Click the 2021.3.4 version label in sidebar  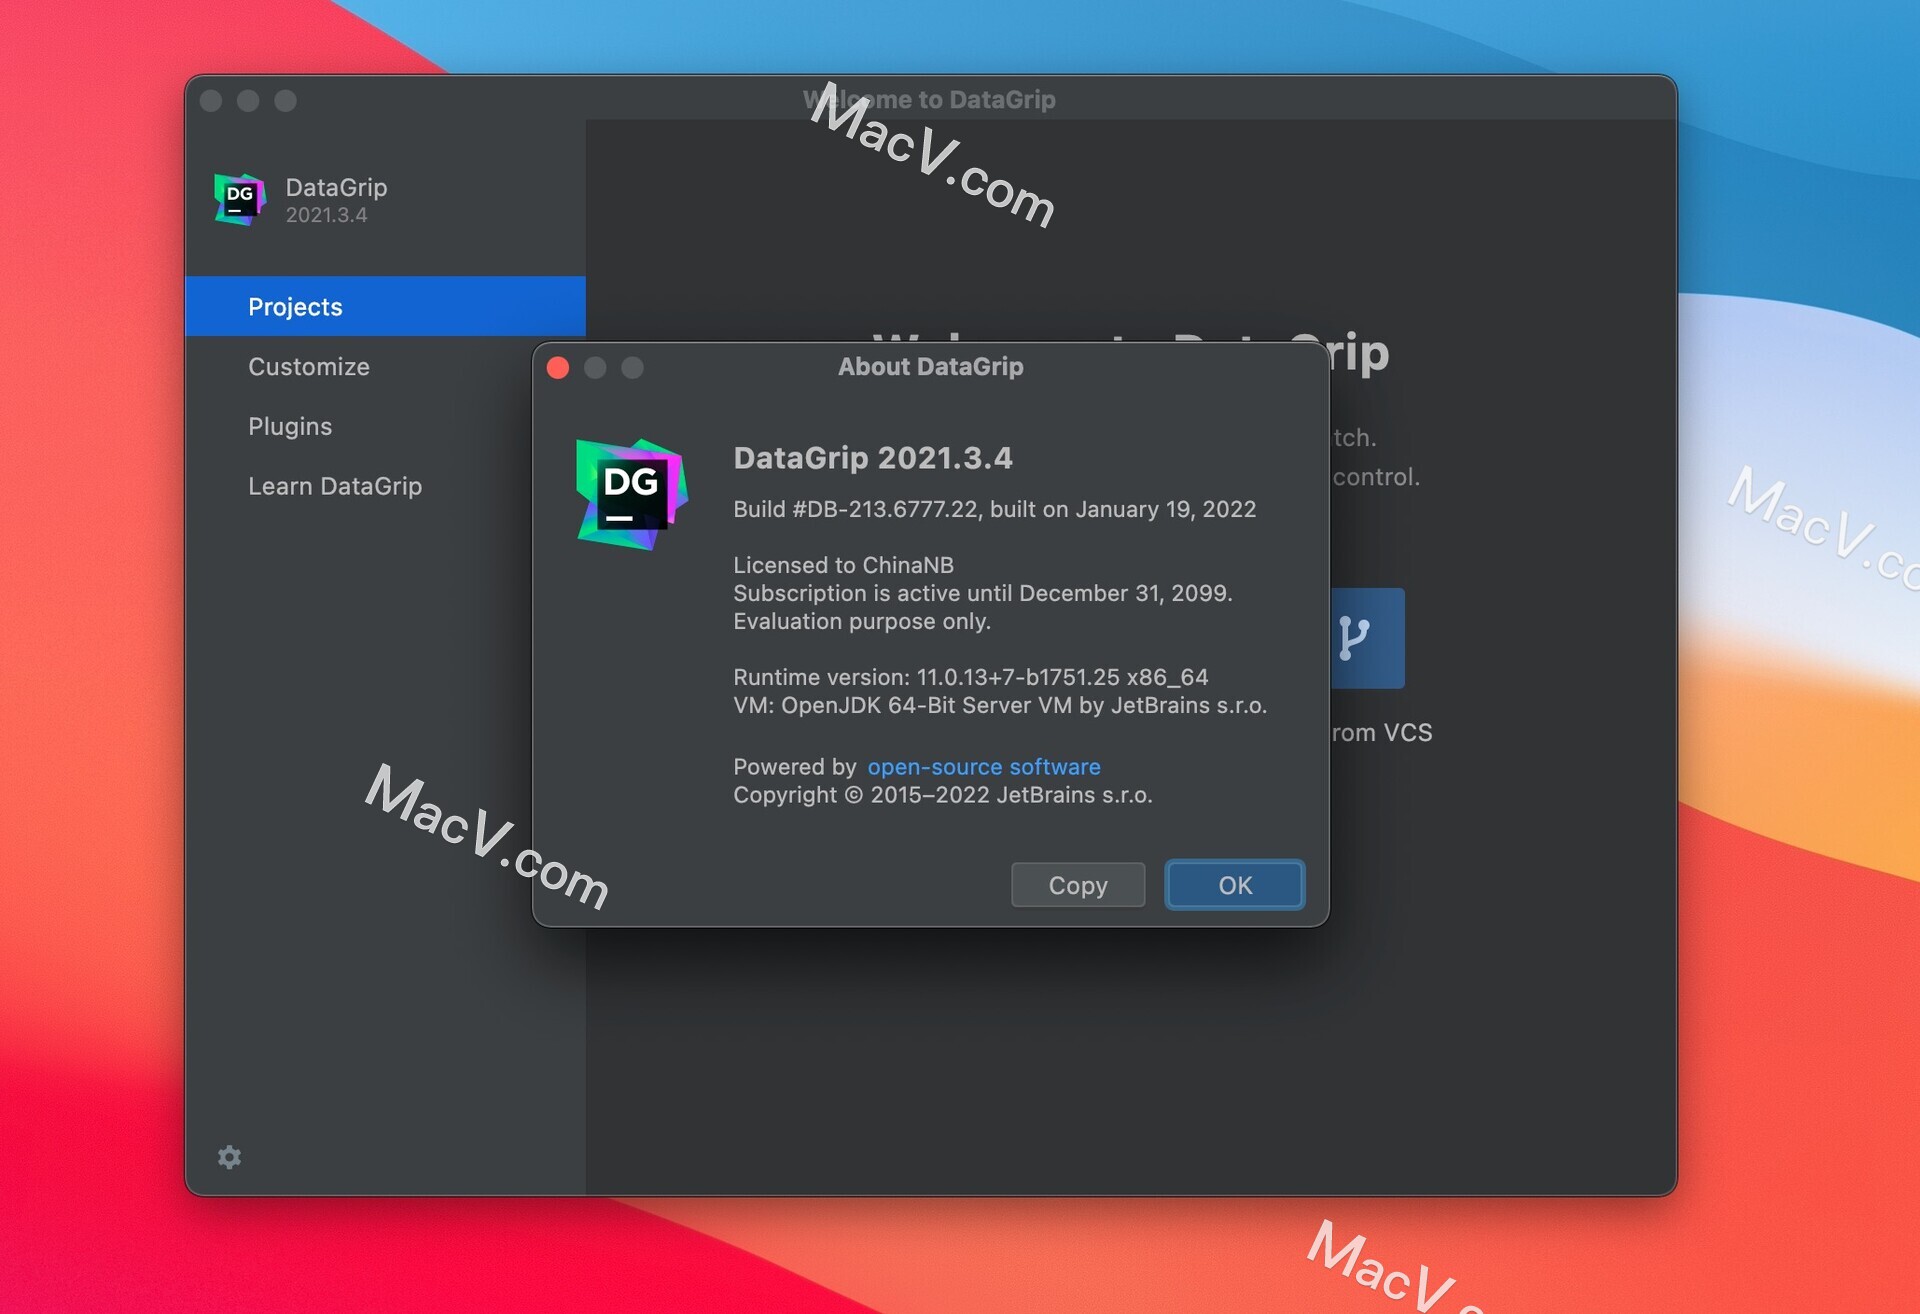pyautogui.click(x=326, y=215)
